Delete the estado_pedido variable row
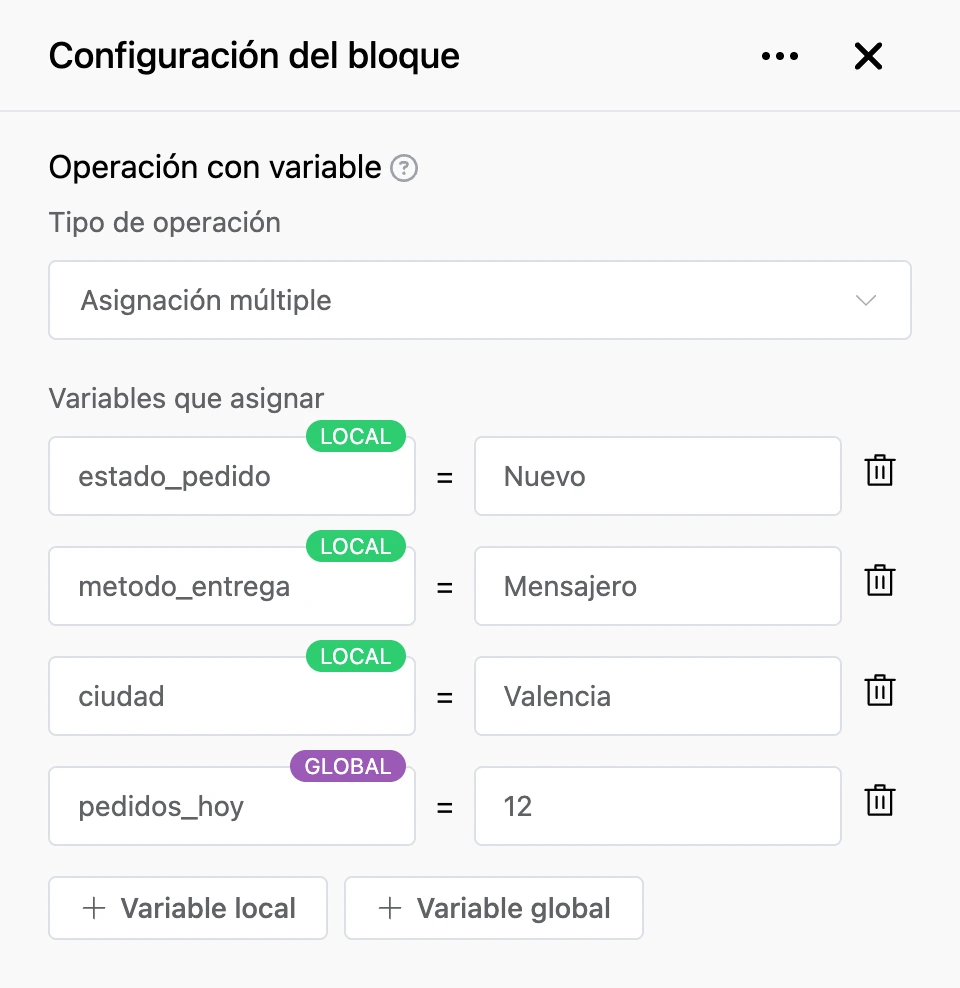960x988 pixels. coord(880,470)
